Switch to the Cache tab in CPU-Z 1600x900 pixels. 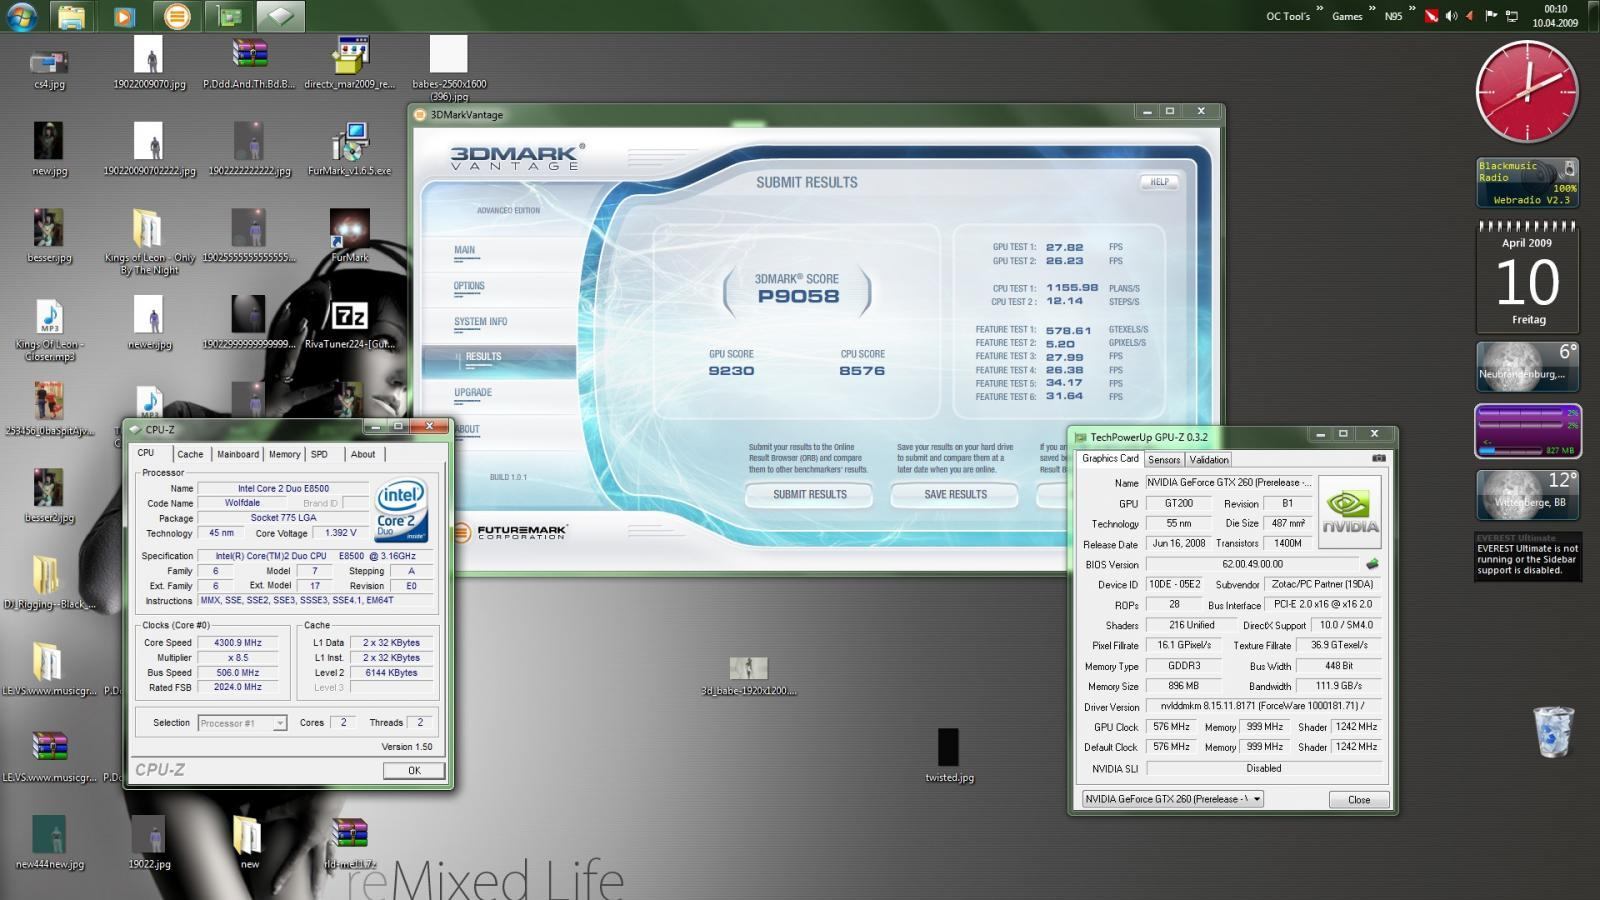[x=190, y=454]
